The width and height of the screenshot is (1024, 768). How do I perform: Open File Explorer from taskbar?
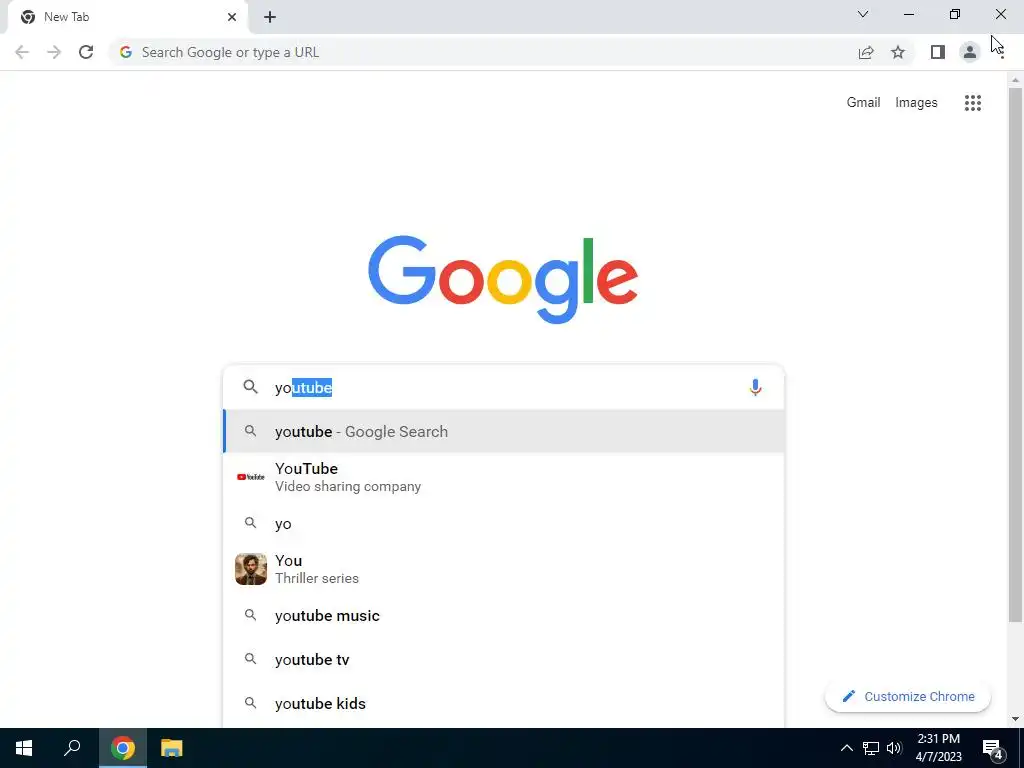pyautogui.click(x=172, y=748)
